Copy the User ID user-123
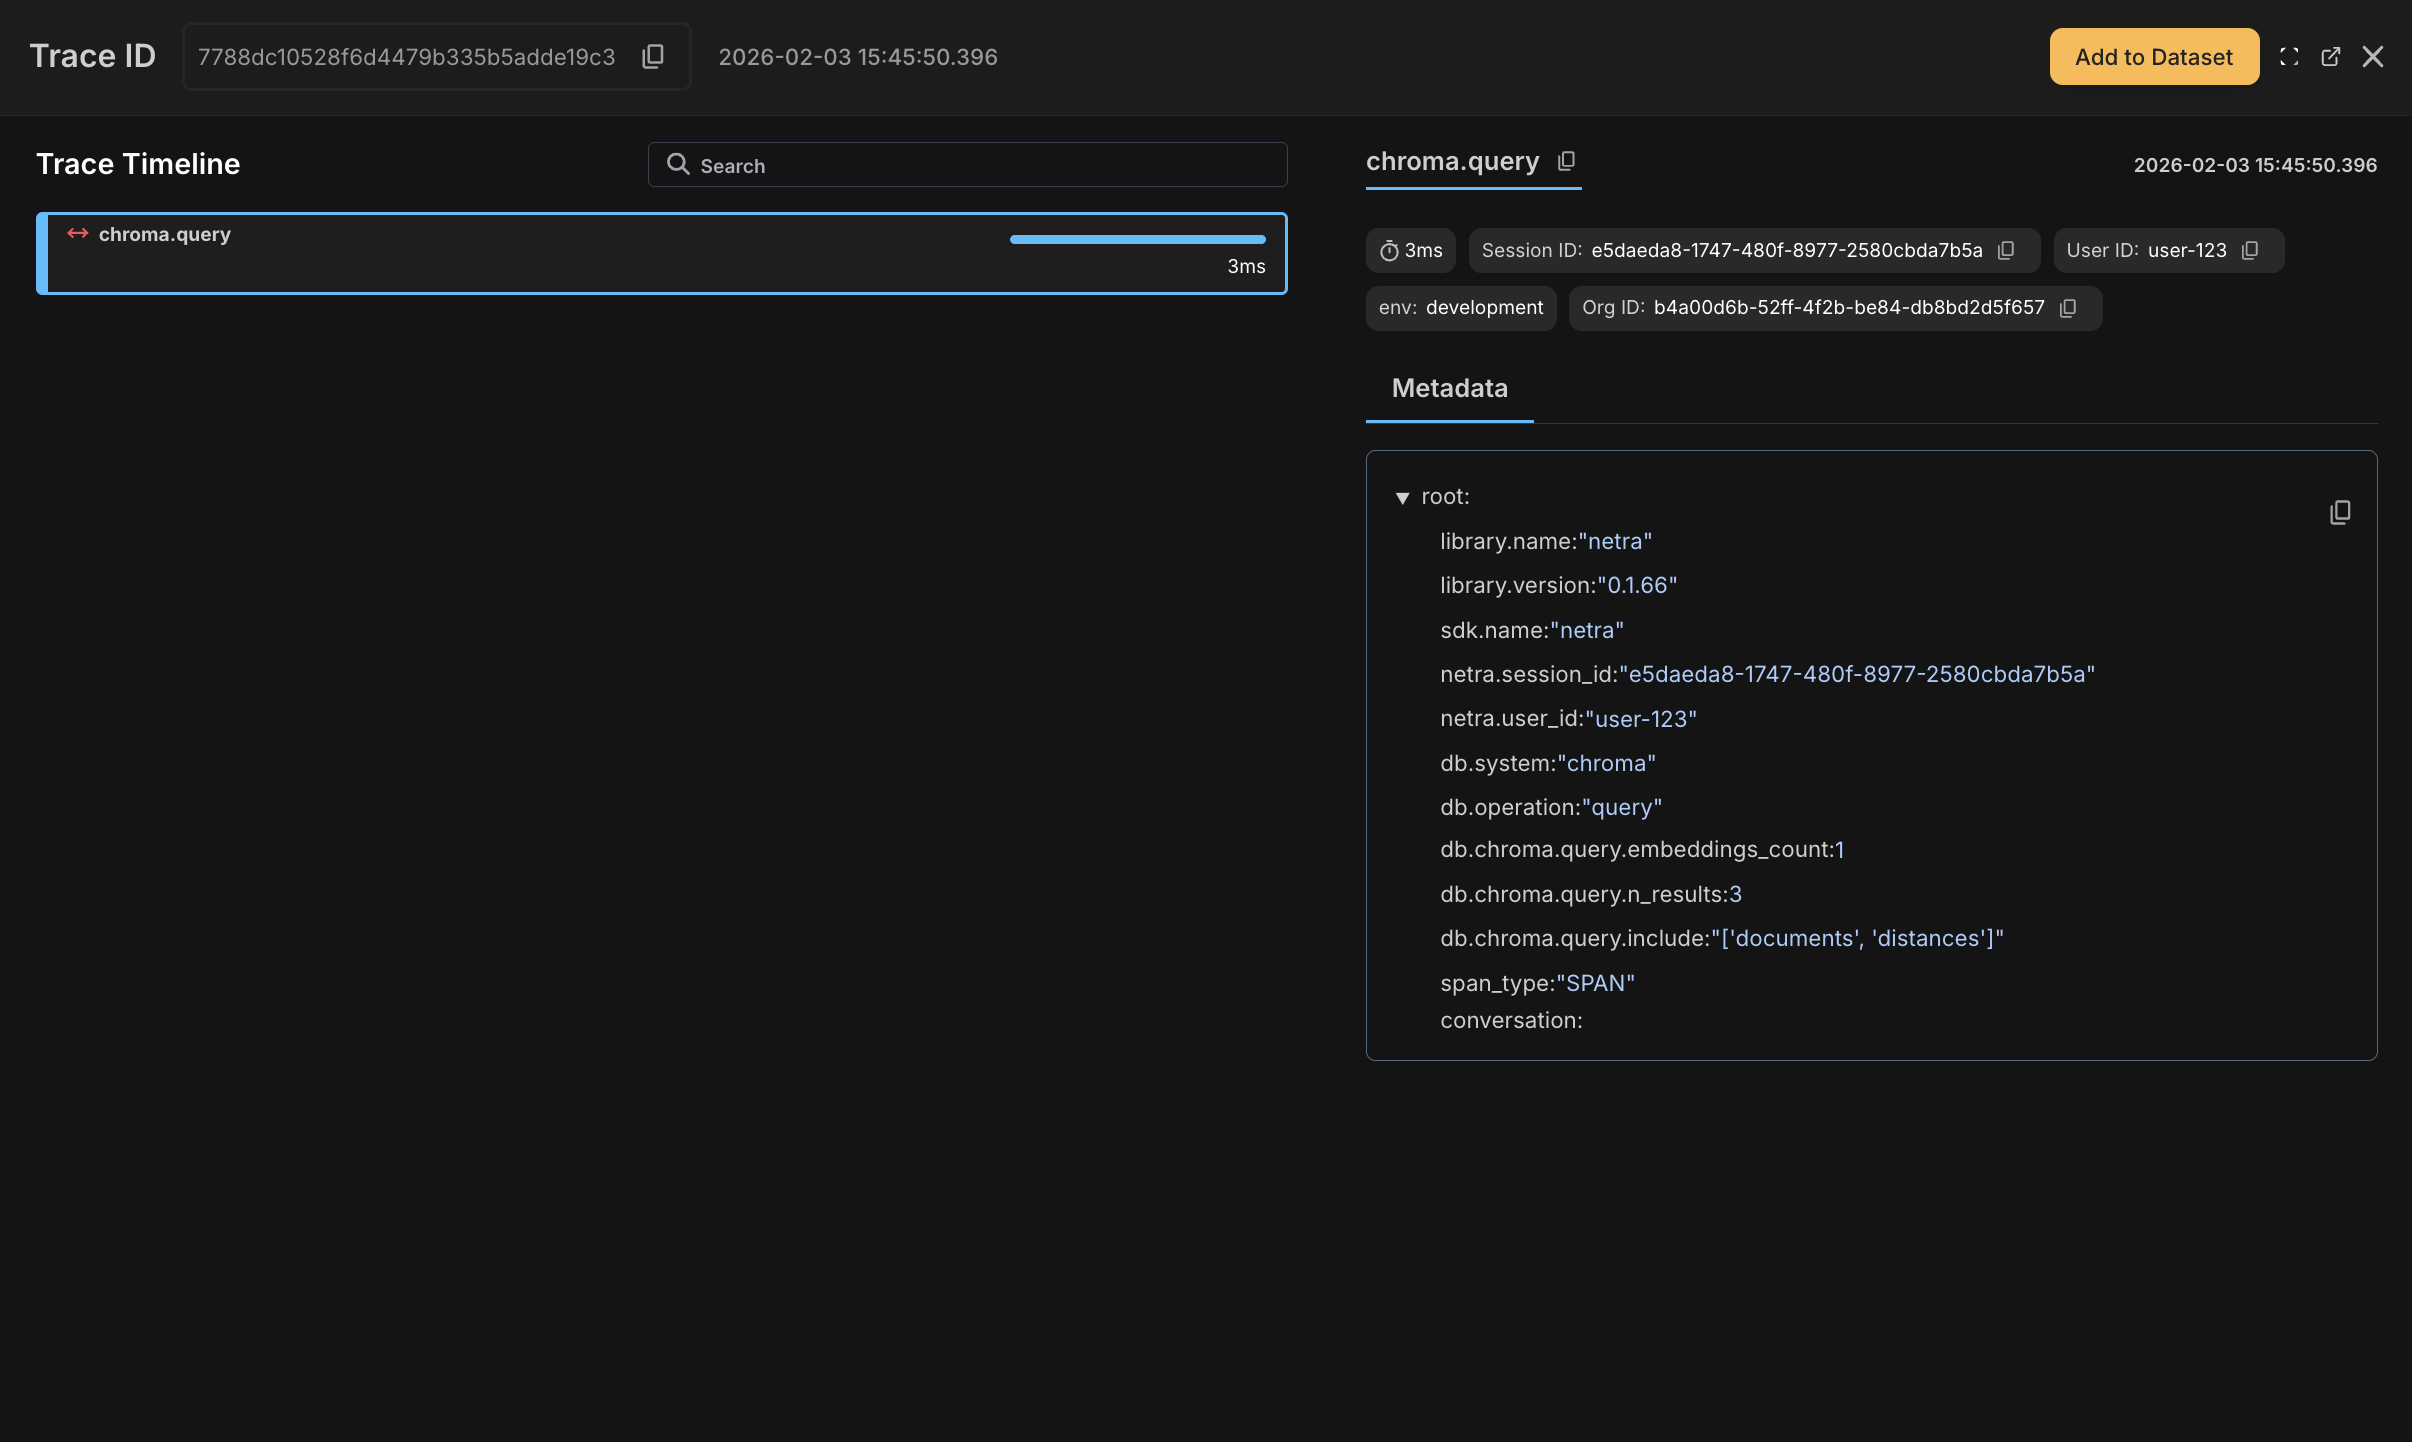The image size is (2412, 1442). point(2250,250)
